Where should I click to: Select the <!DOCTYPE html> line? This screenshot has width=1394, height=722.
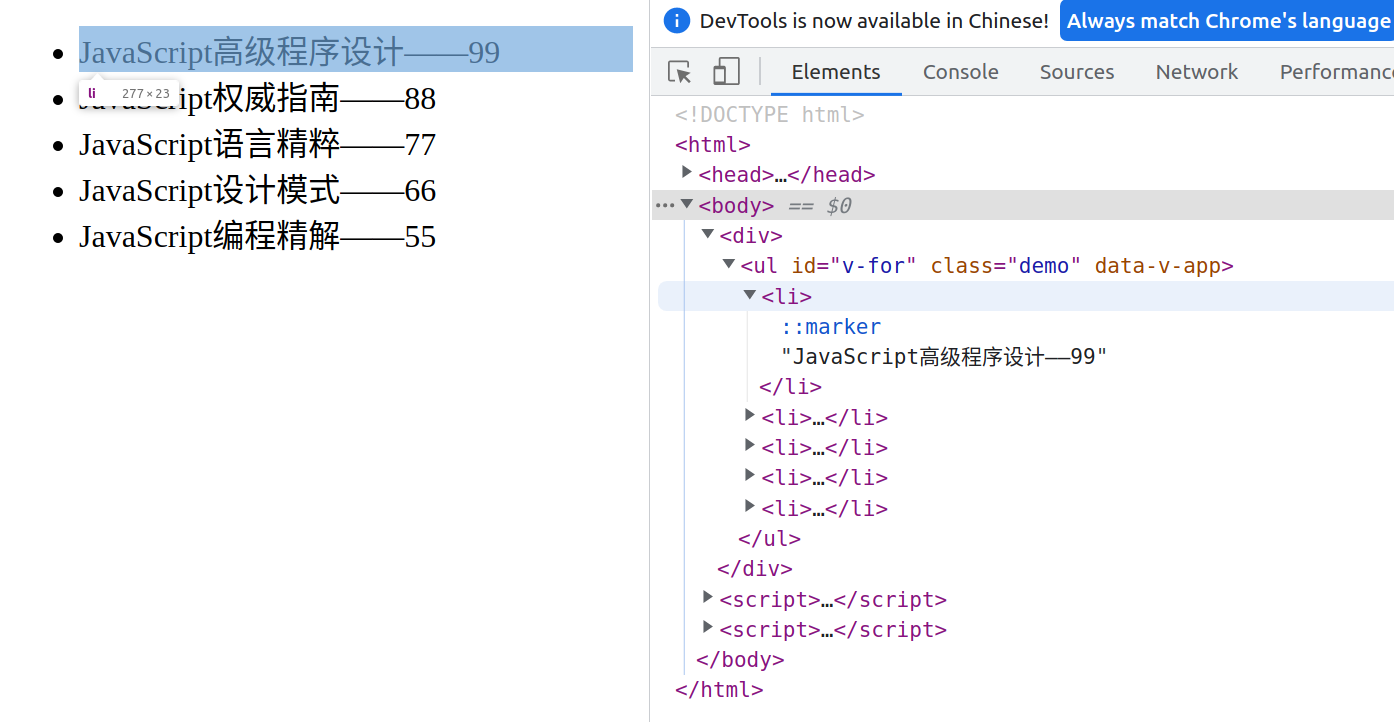(770, 115)
